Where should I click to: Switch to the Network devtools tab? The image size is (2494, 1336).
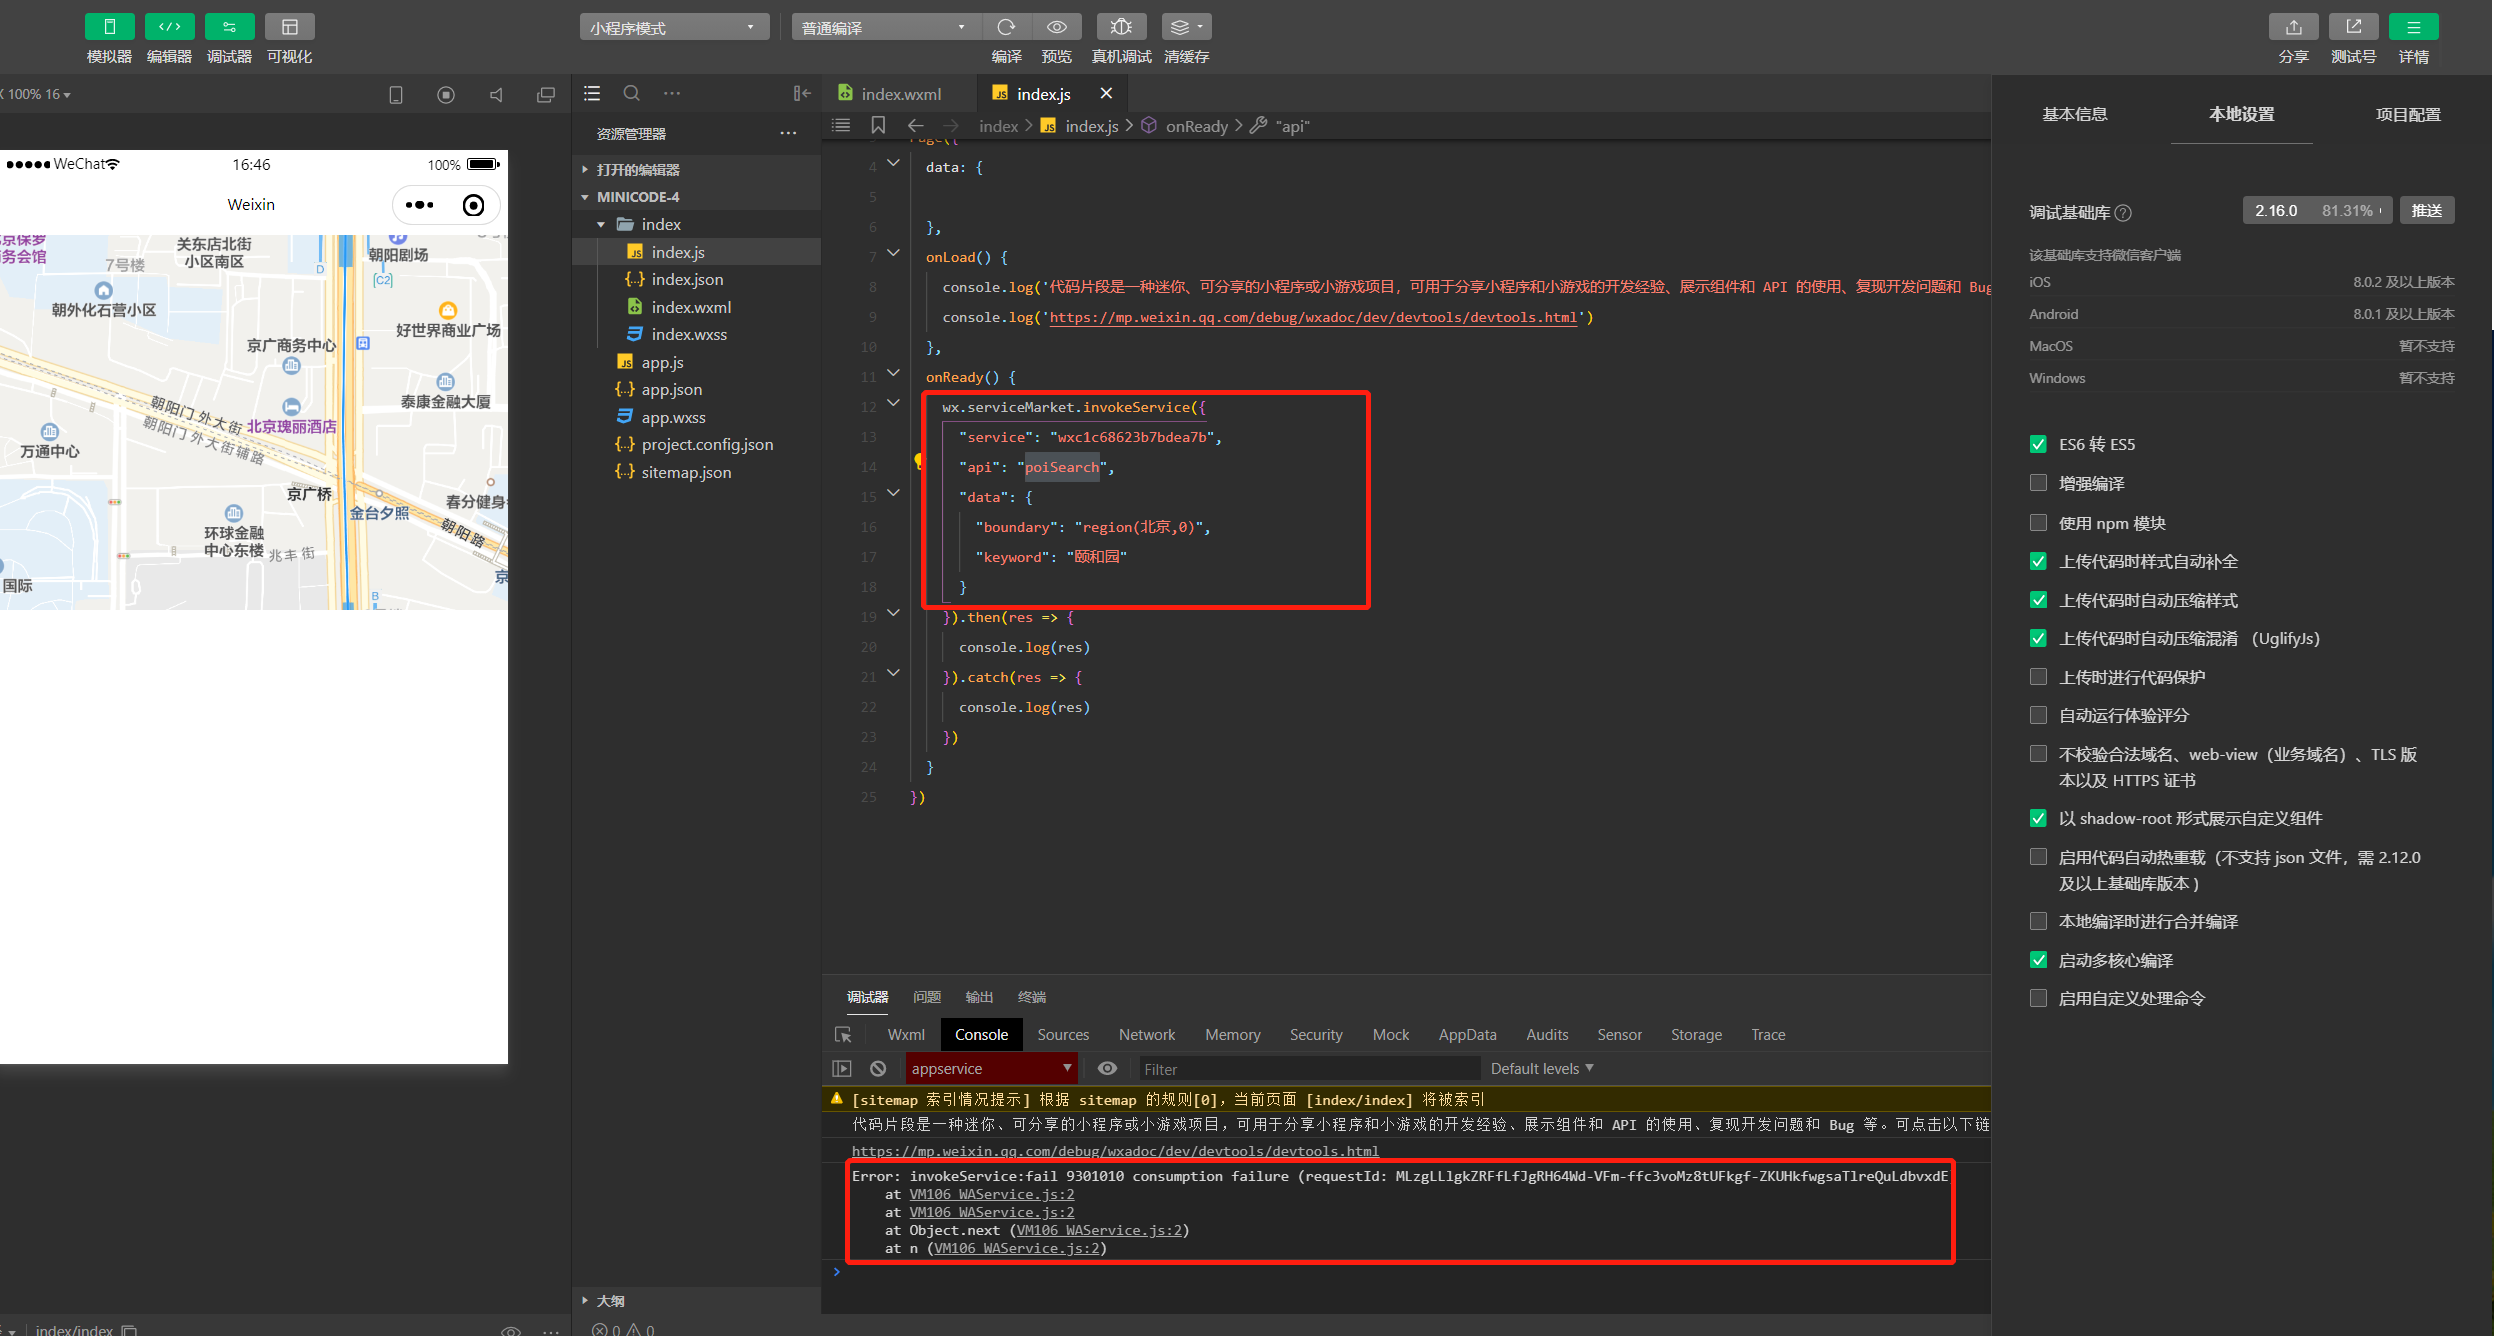[x=1146, y=1034]
